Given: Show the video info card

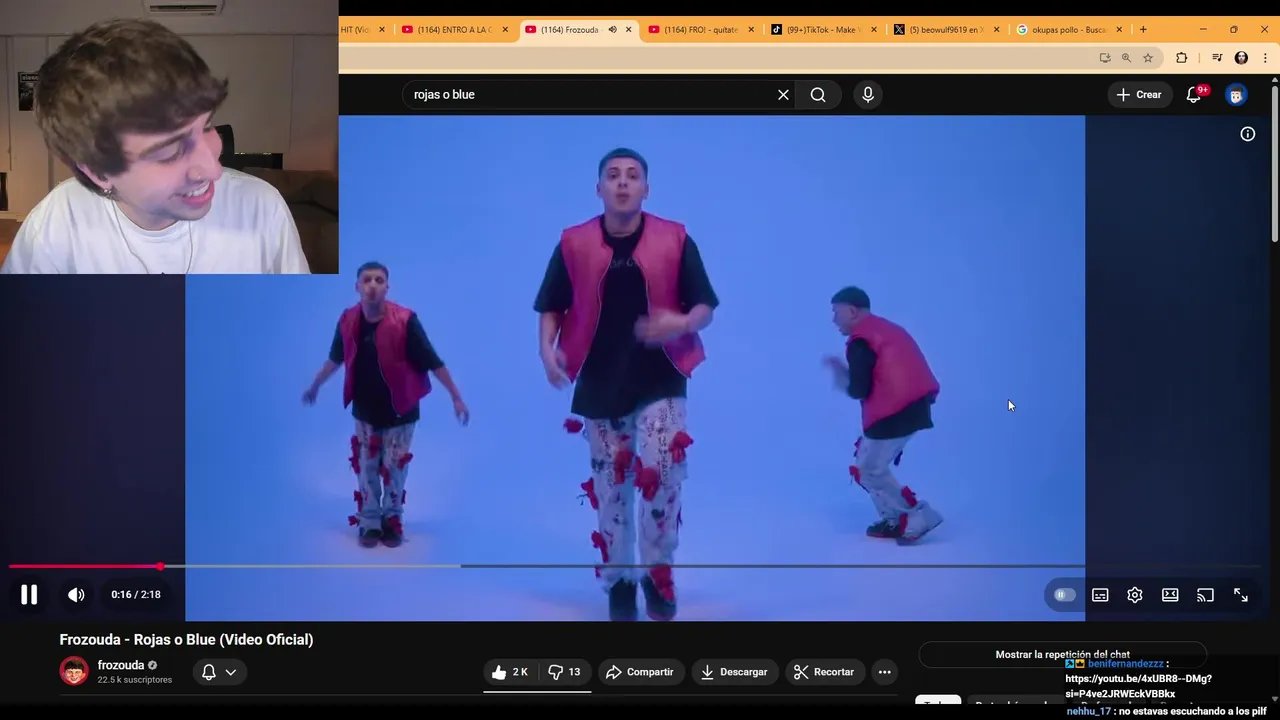Looking at the screenshot, I should [1248, 134].
